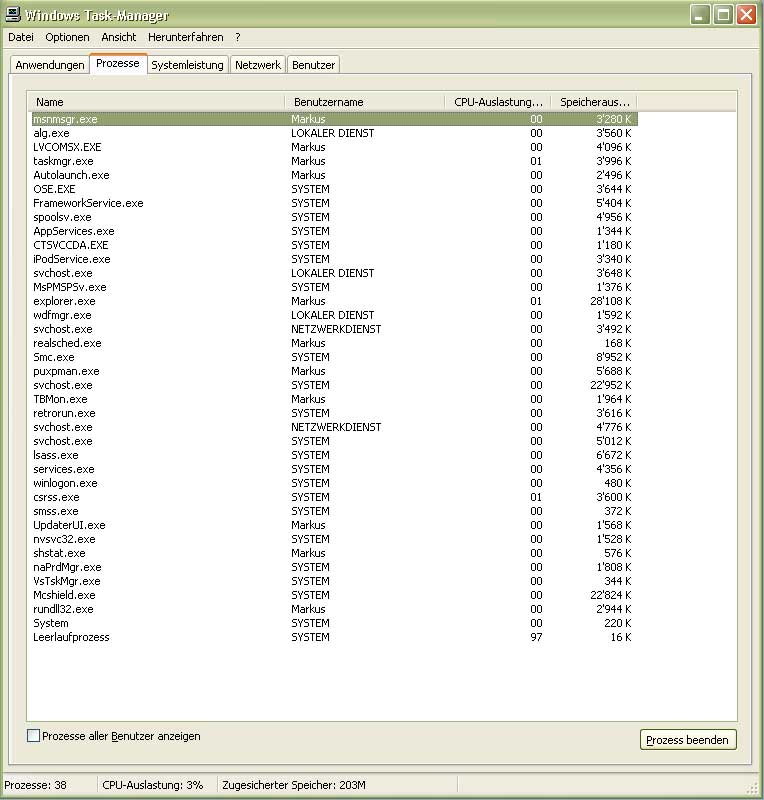Screen dimensions: 764x800
Task: Select the alg.exe process
Action: (334, 133)
